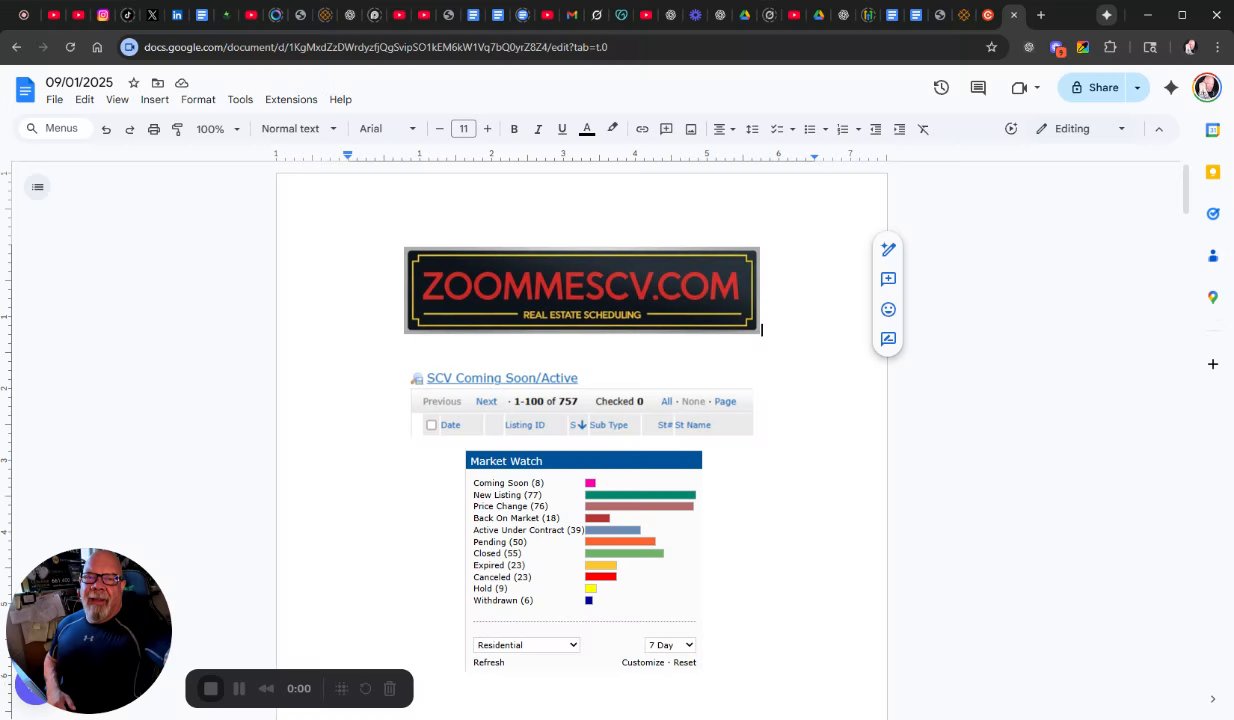Reload the page in browser

tap(70, 47)
